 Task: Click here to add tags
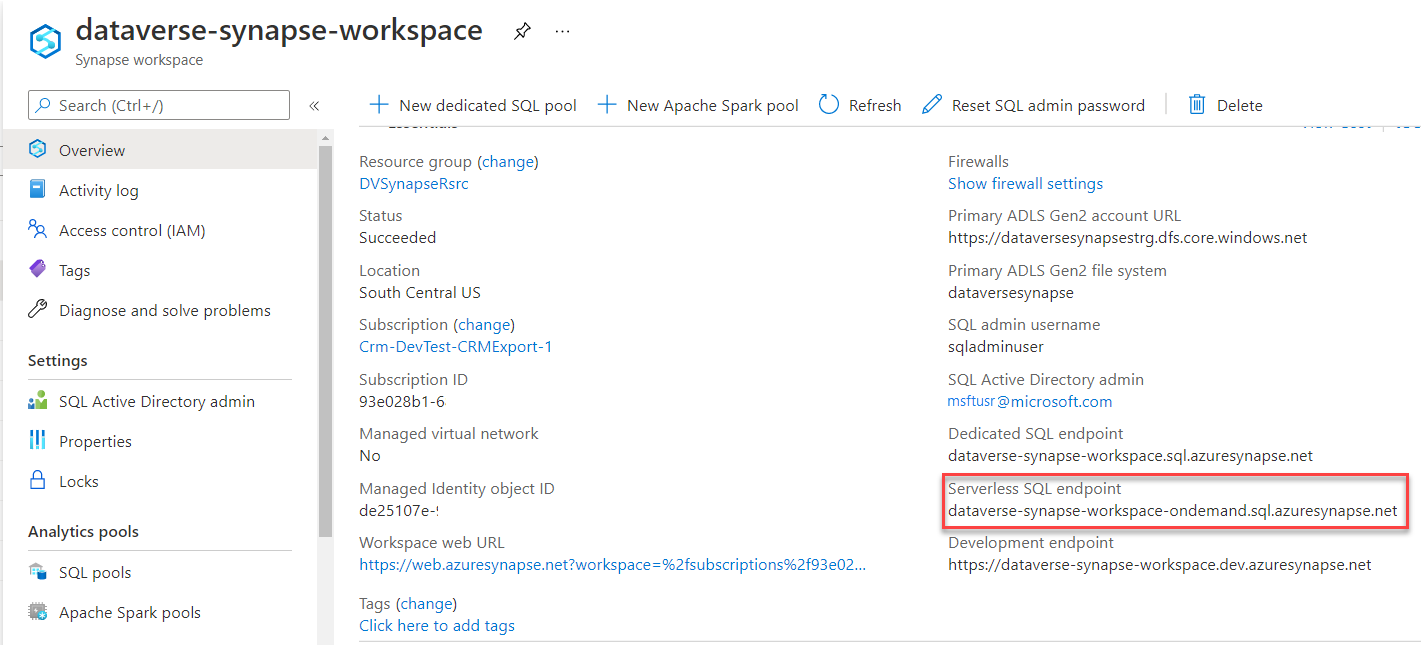coord(437,625)
